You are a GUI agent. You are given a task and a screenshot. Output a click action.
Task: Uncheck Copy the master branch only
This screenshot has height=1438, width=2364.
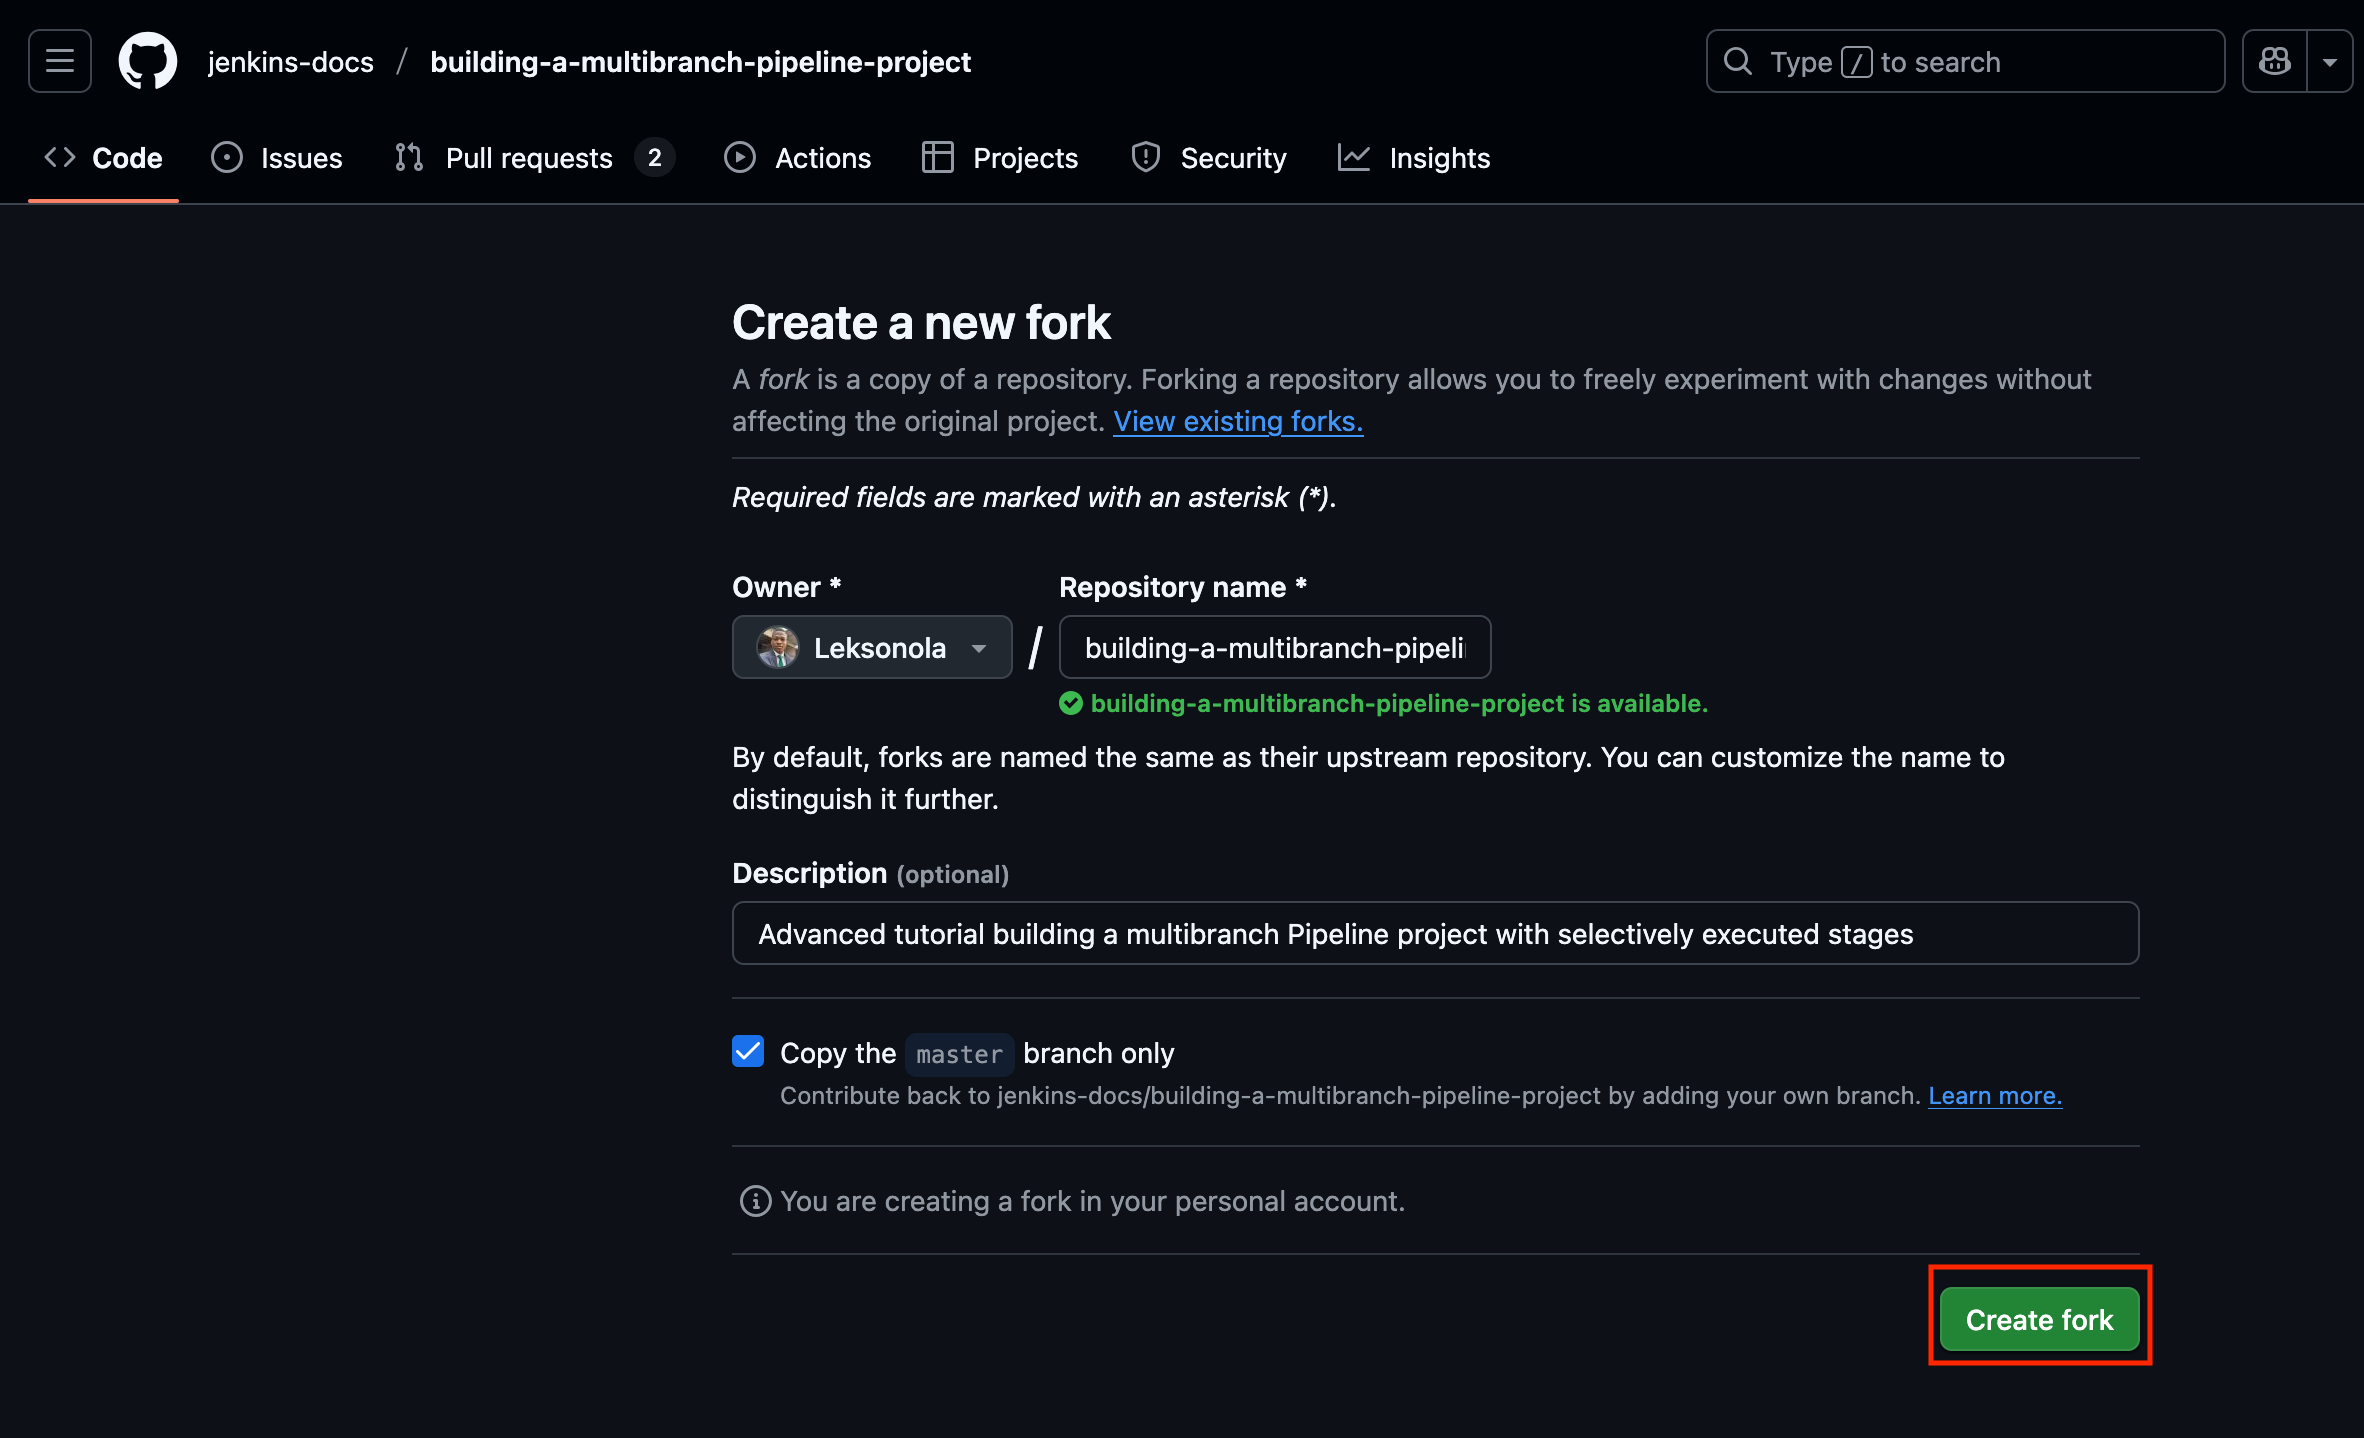click(x=748, y=1051)
